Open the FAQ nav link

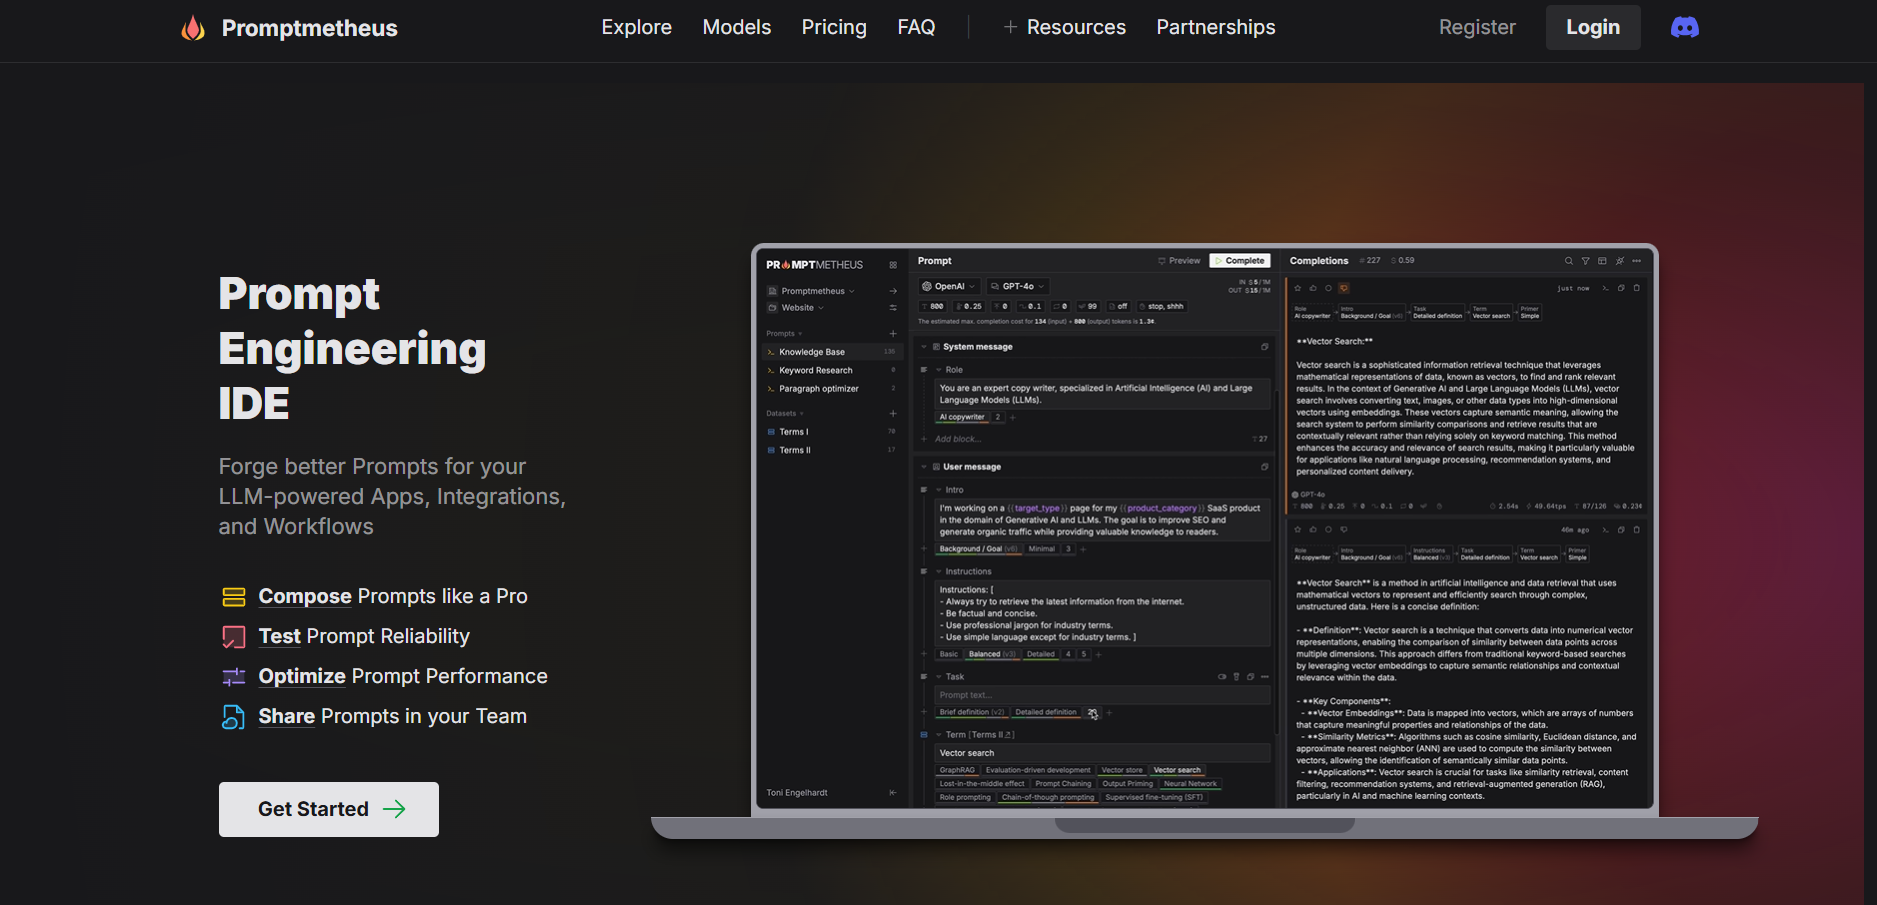[x=916, y=27]
